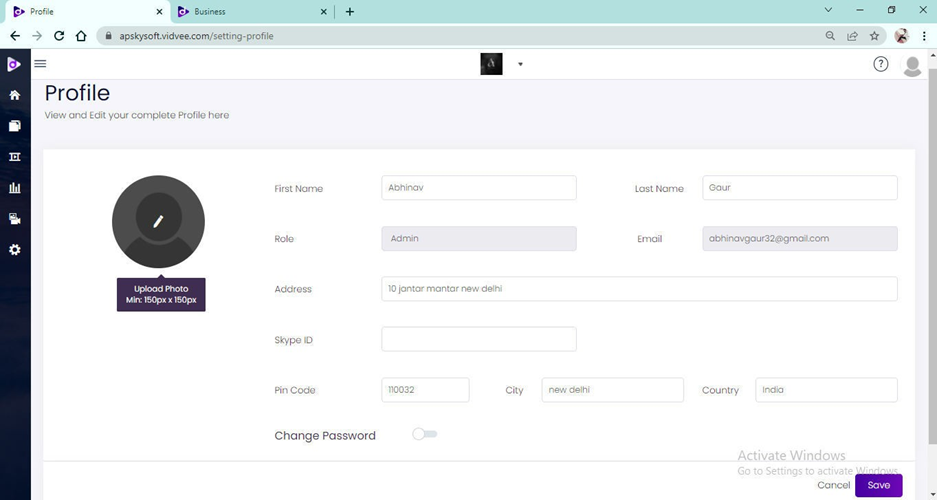Click the workspace thumbnail image in the header
The height and width of the screenshot is (500, 937).
click(491, 64)
